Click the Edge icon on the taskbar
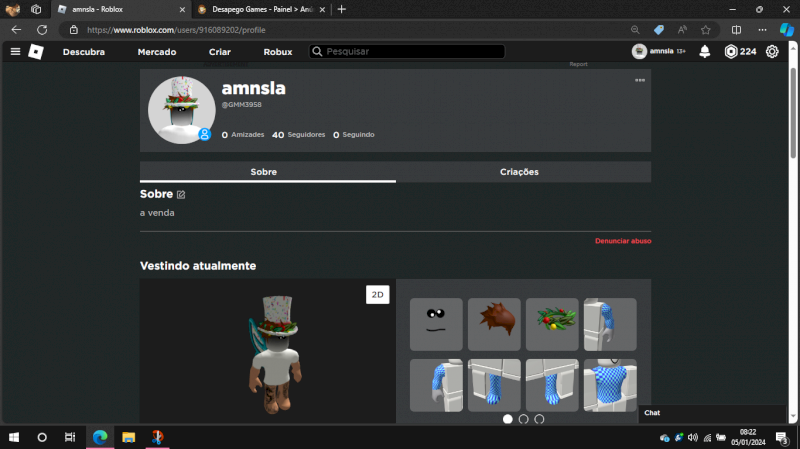The image size is (800, 449). point(100,437)
